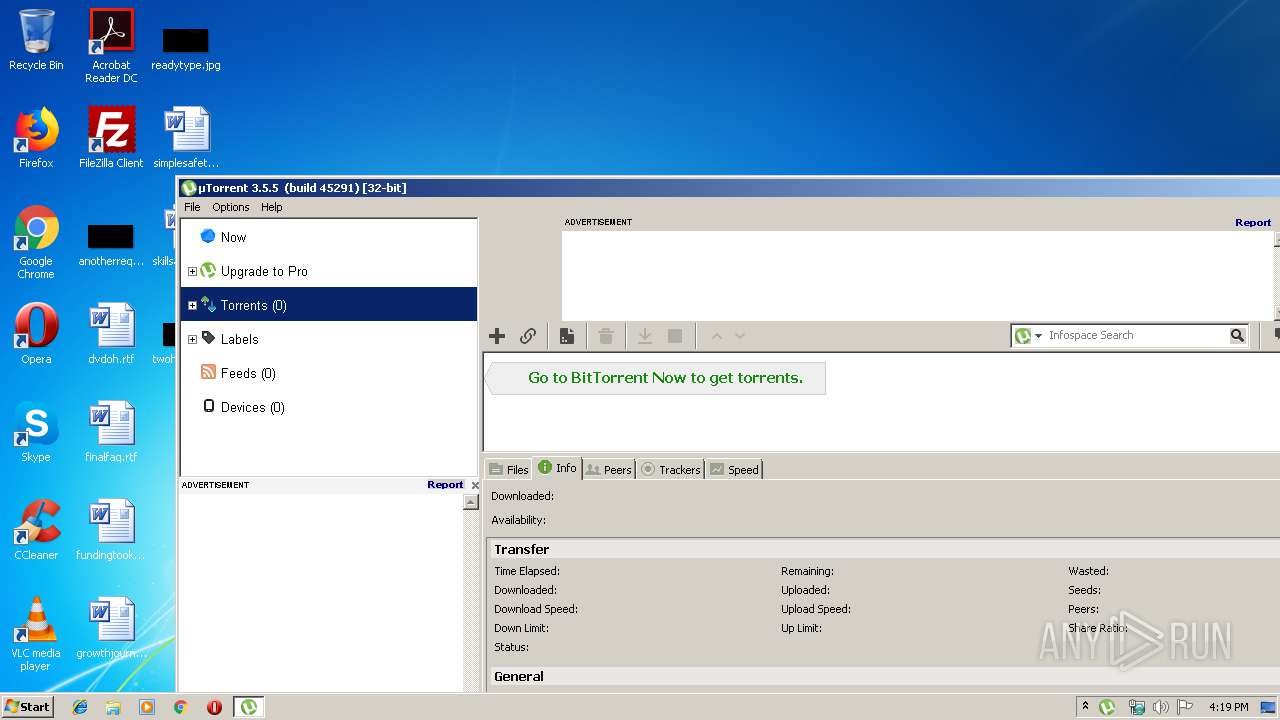Image resolution: width=1280 pixels, height=720 pixels.
Task: Click the 4:19 PM clock
Action: point(1229,707)
